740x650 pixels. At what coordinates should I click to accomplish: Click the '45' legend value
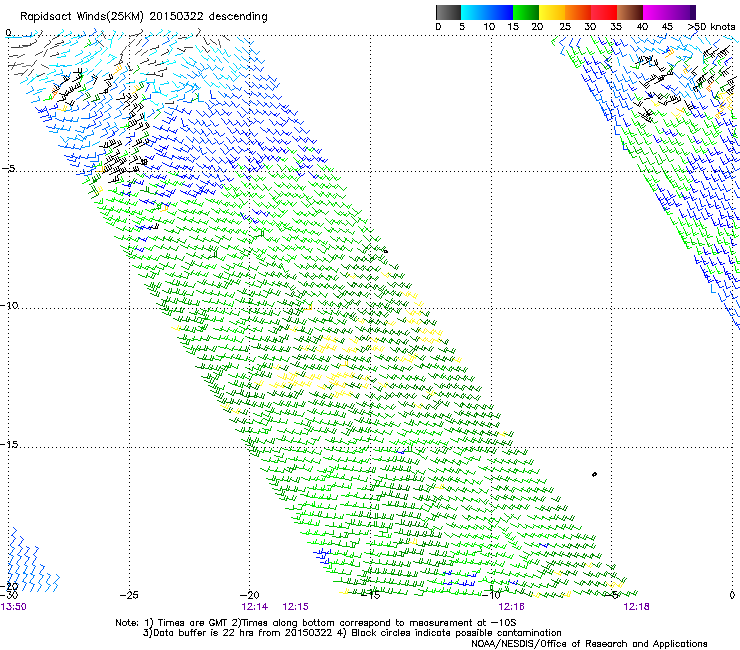[667, 26]
